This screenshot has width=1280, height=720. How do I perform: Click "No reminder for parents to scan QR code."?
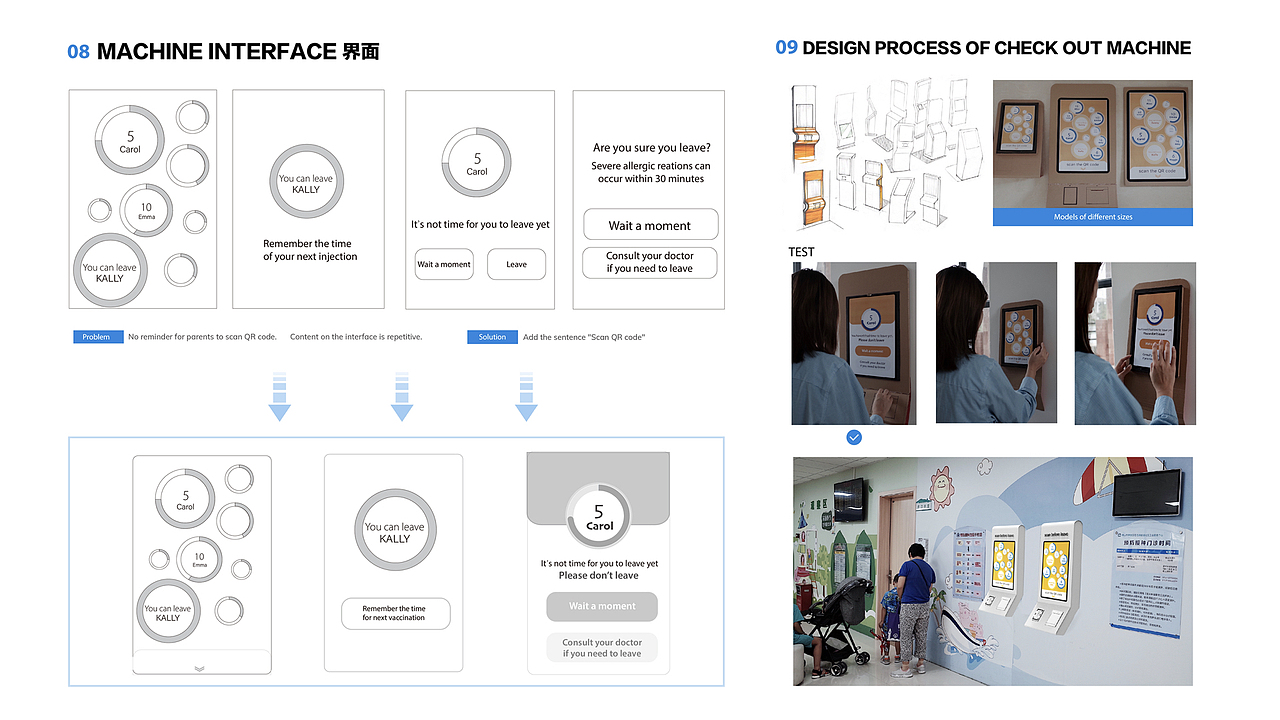pyautogui.click(x=202, y=337)
